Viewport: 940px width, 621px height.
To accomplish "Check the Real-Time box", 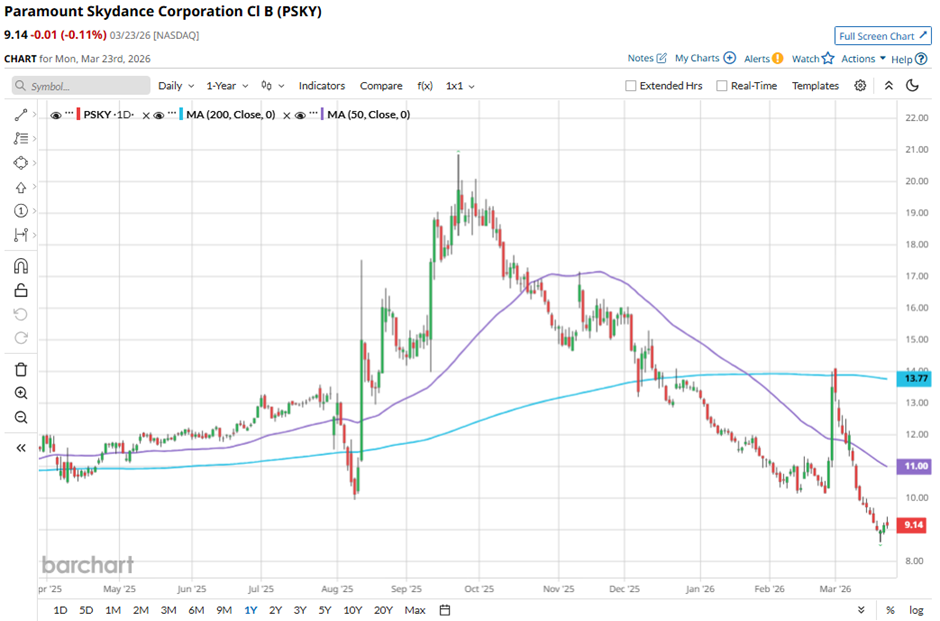I will click(x=722, y=86).
